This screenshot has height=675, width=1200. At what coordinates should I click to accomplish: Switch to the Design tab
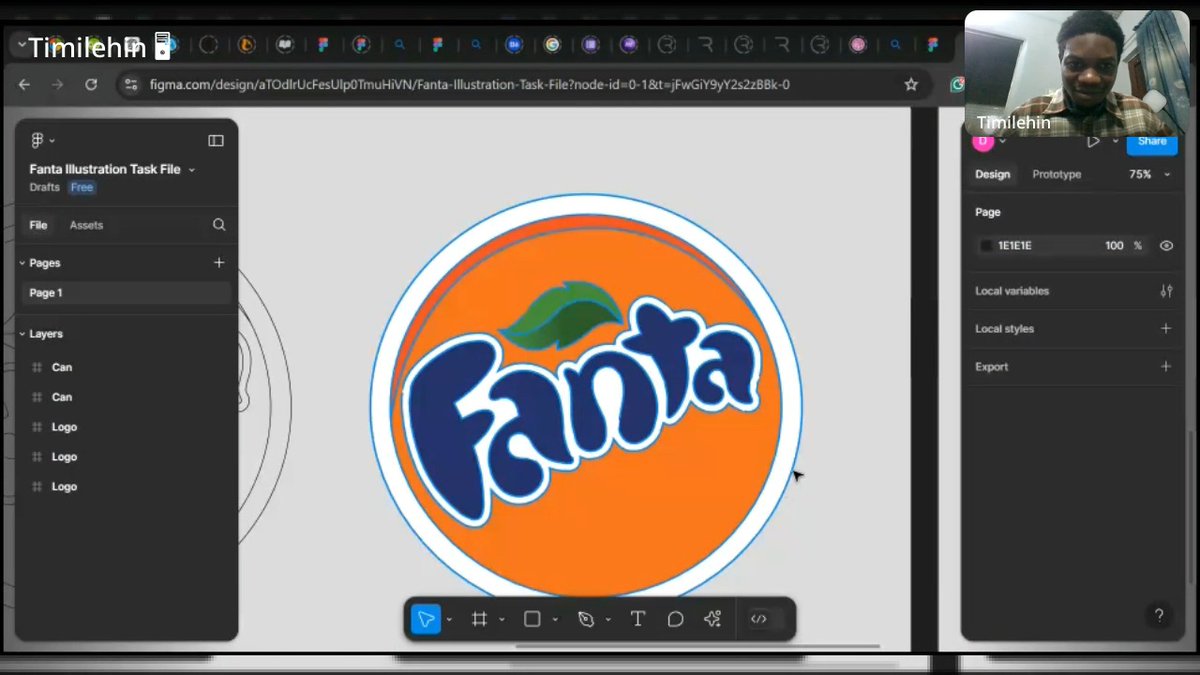(993, 174)
